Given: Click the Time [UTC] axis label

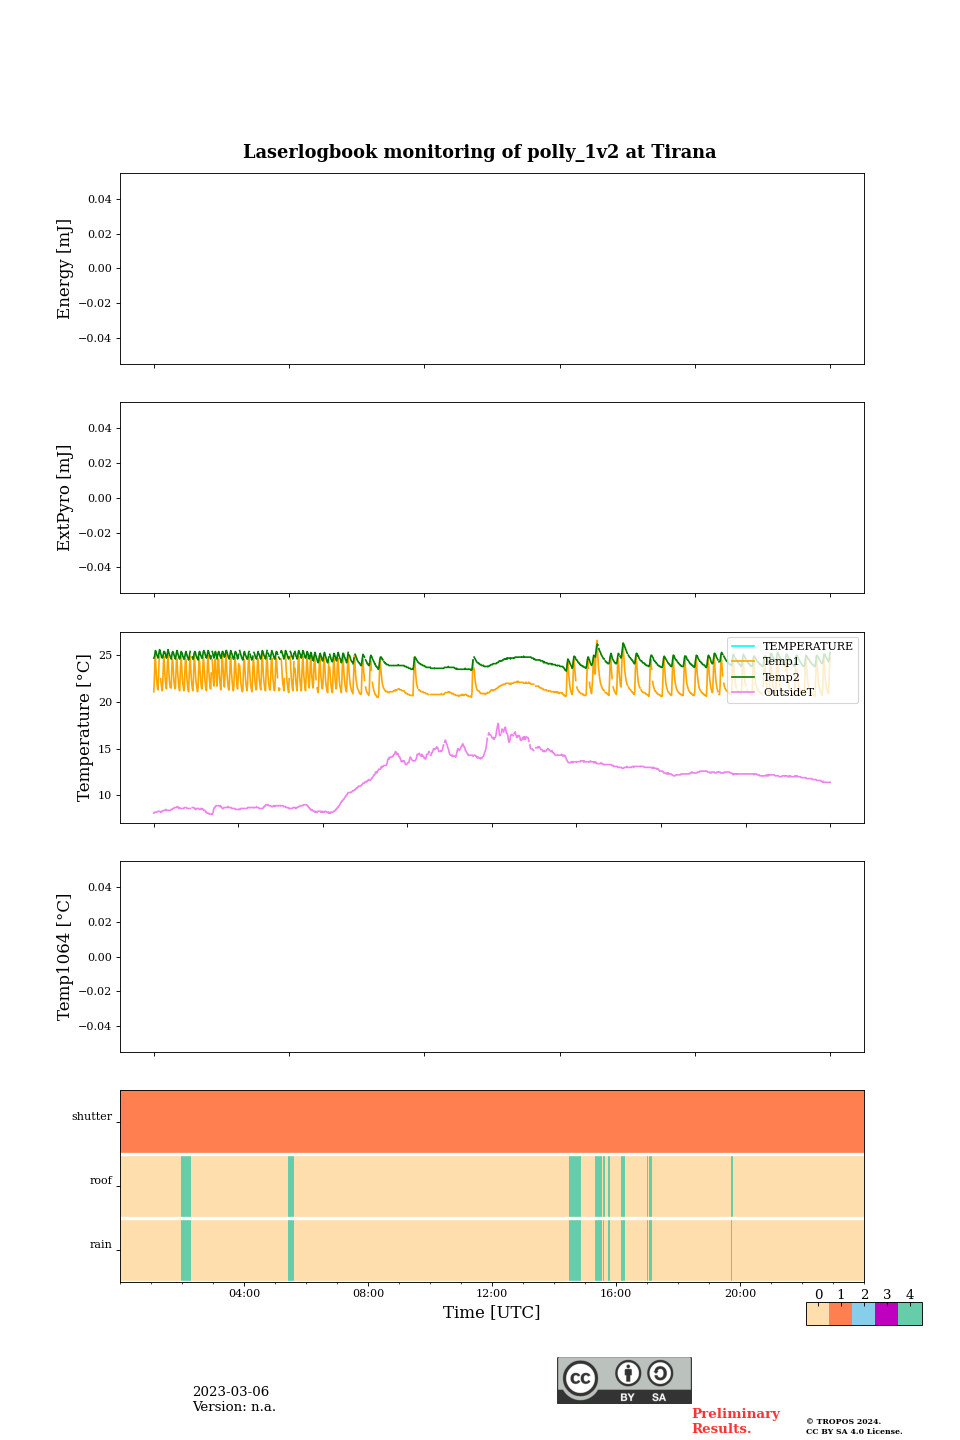Looking at the screenshot, I should (492, 1313).
